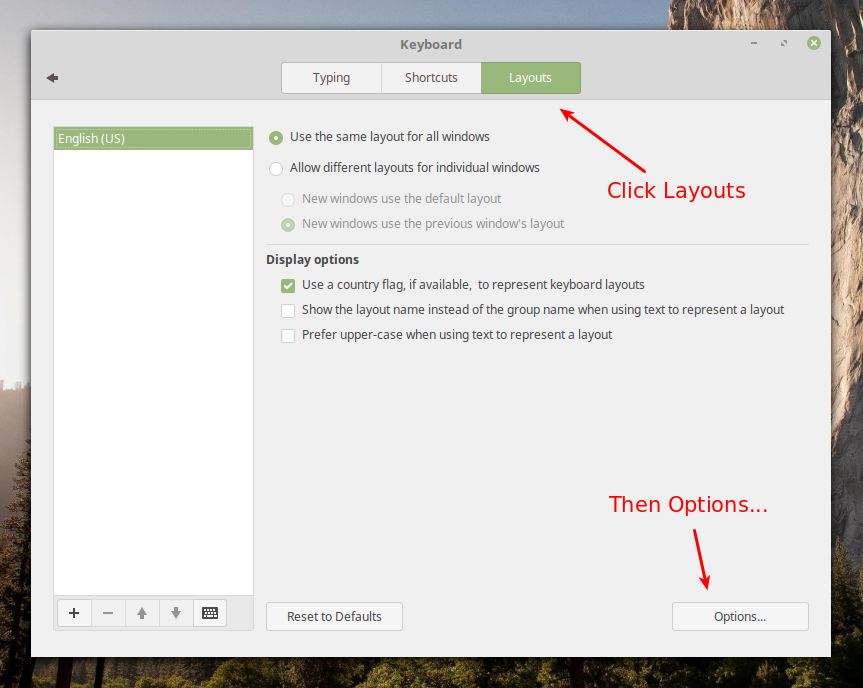The height and width of the screenshot is (688, 863).
Task: Move the layout up in the list
Action: coord(142,613)
